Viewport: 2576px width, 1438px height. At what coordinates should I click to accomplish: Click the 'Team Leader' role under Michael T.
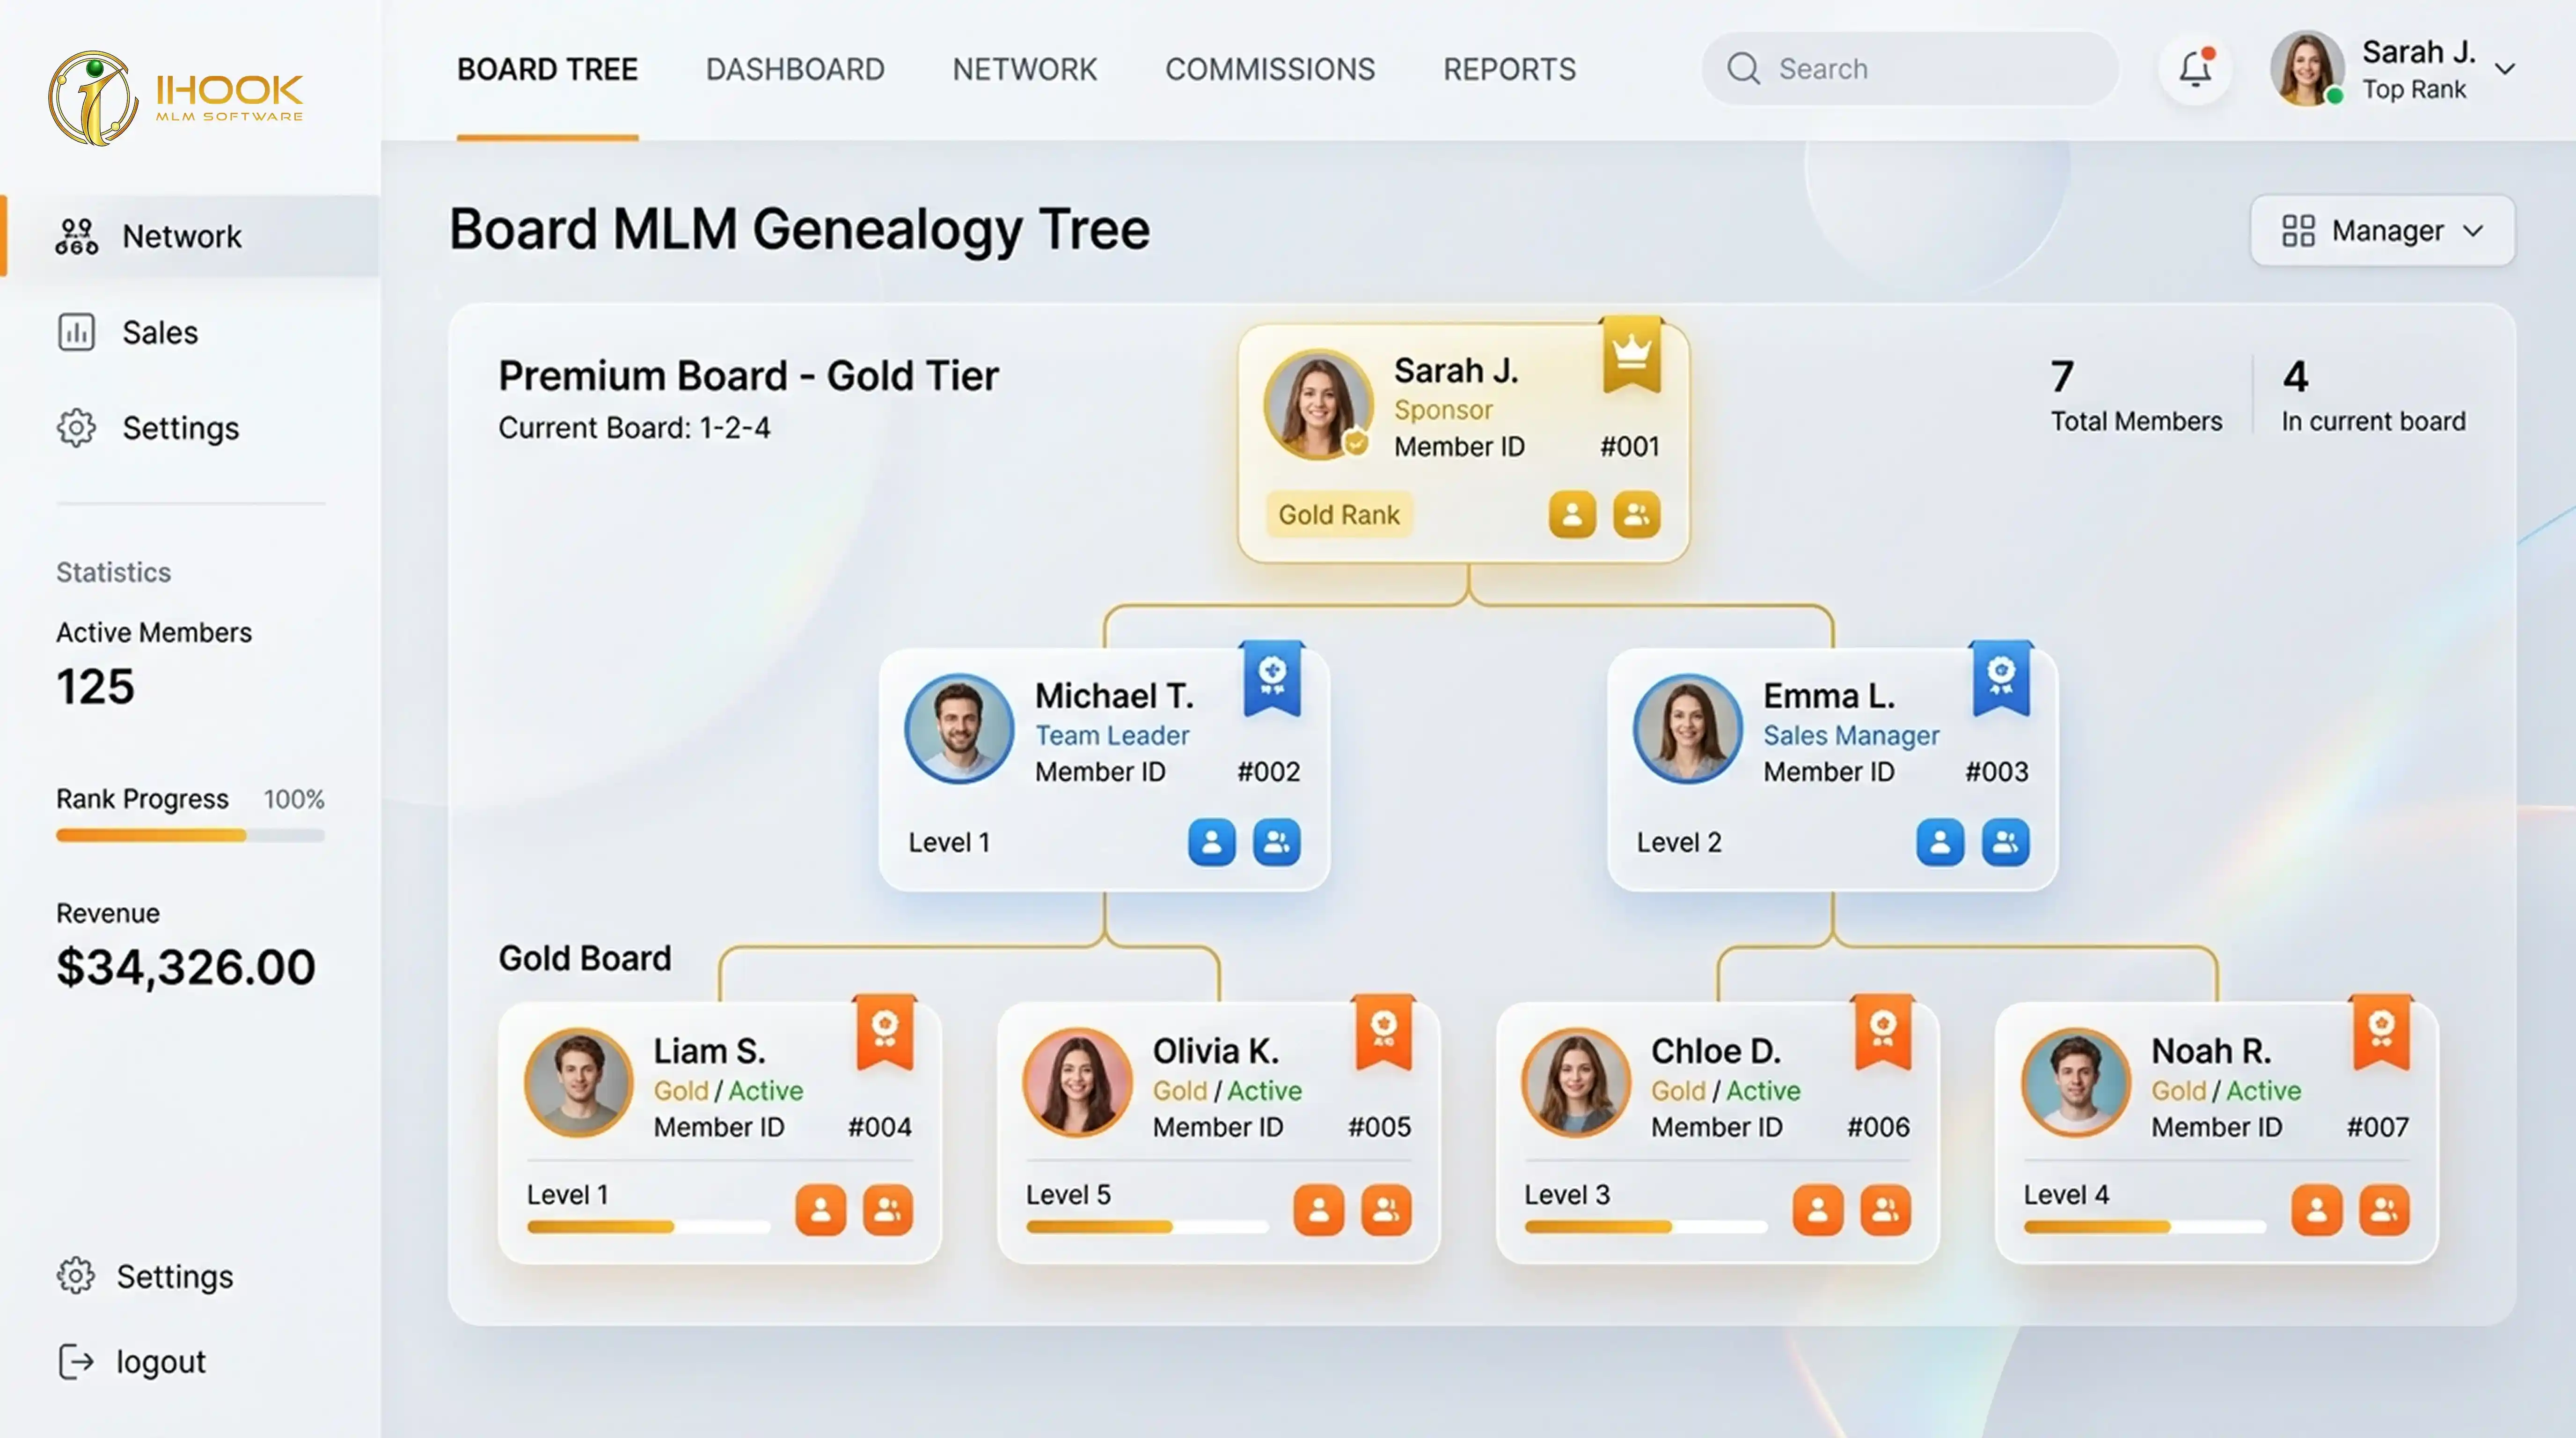coord(1112,735)
